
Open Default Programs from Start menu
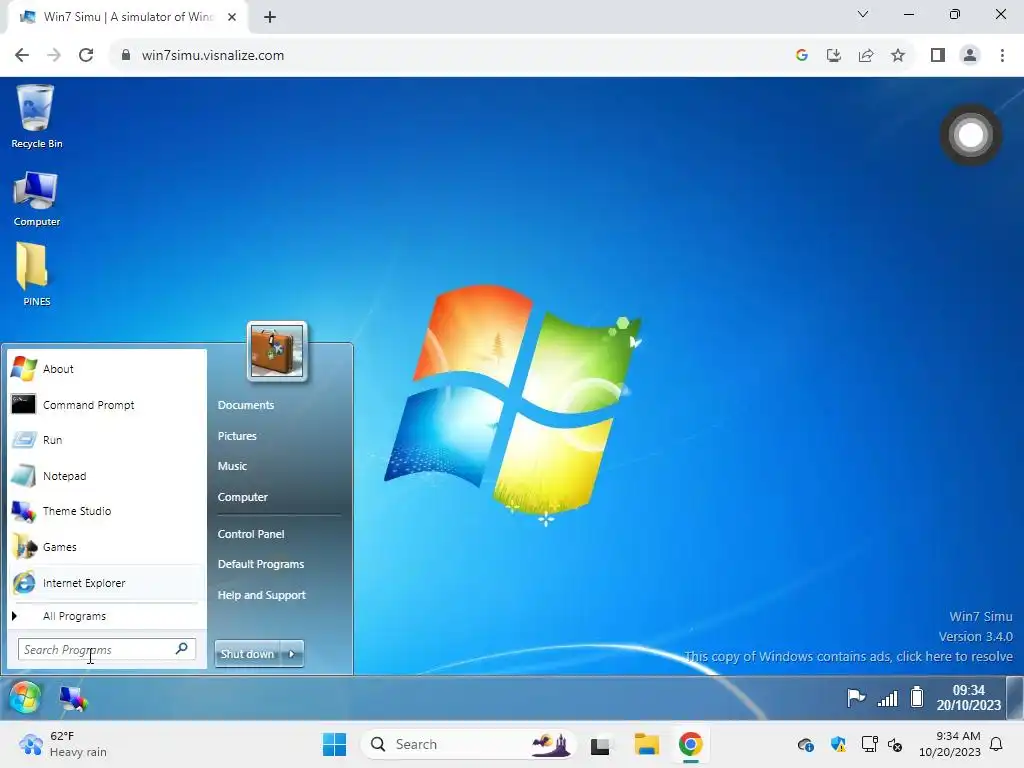tap(261, 564)
